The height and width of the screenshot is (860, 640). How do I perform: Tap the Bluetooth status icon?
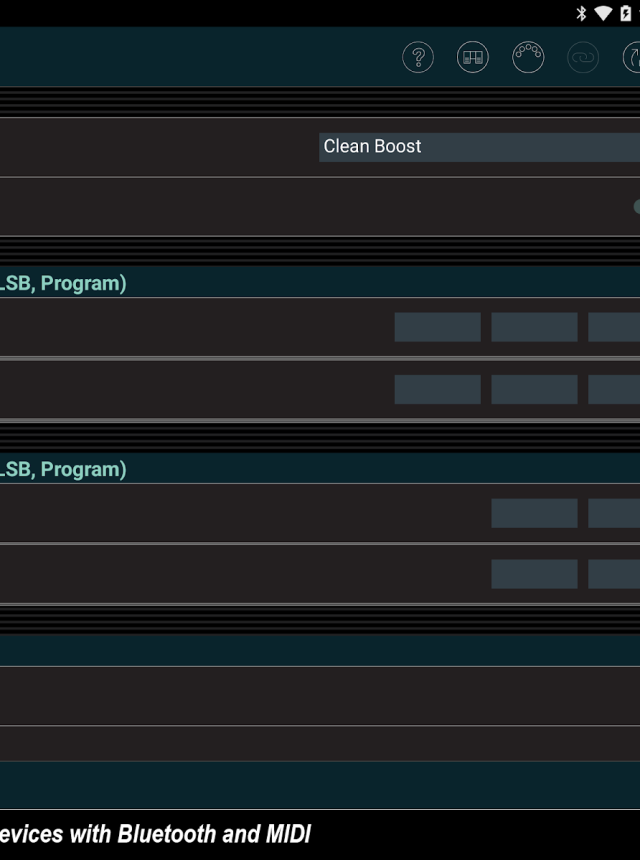pos(581,13)
